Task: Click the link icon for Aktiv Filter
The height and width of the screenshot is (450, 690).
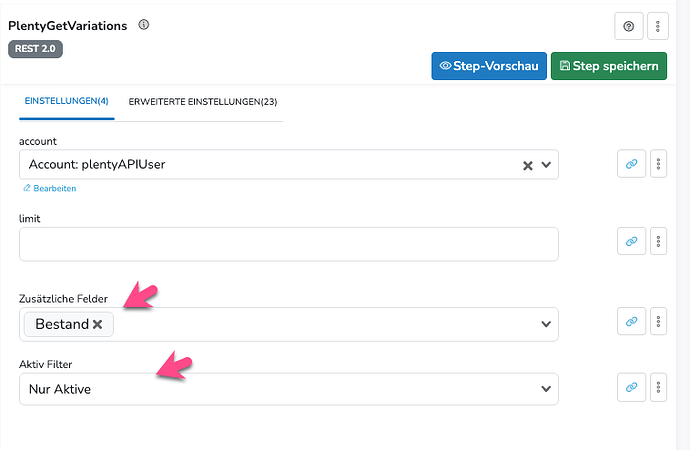Action: pos(631,387)
